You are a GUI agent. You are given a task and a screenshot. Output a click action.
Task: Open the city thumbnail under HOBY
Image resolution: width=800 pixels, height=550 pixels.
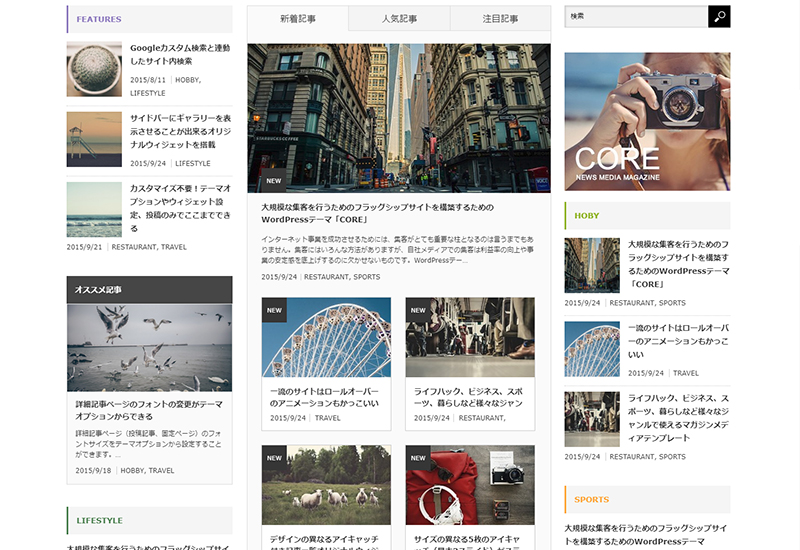[x=592, y=265]
